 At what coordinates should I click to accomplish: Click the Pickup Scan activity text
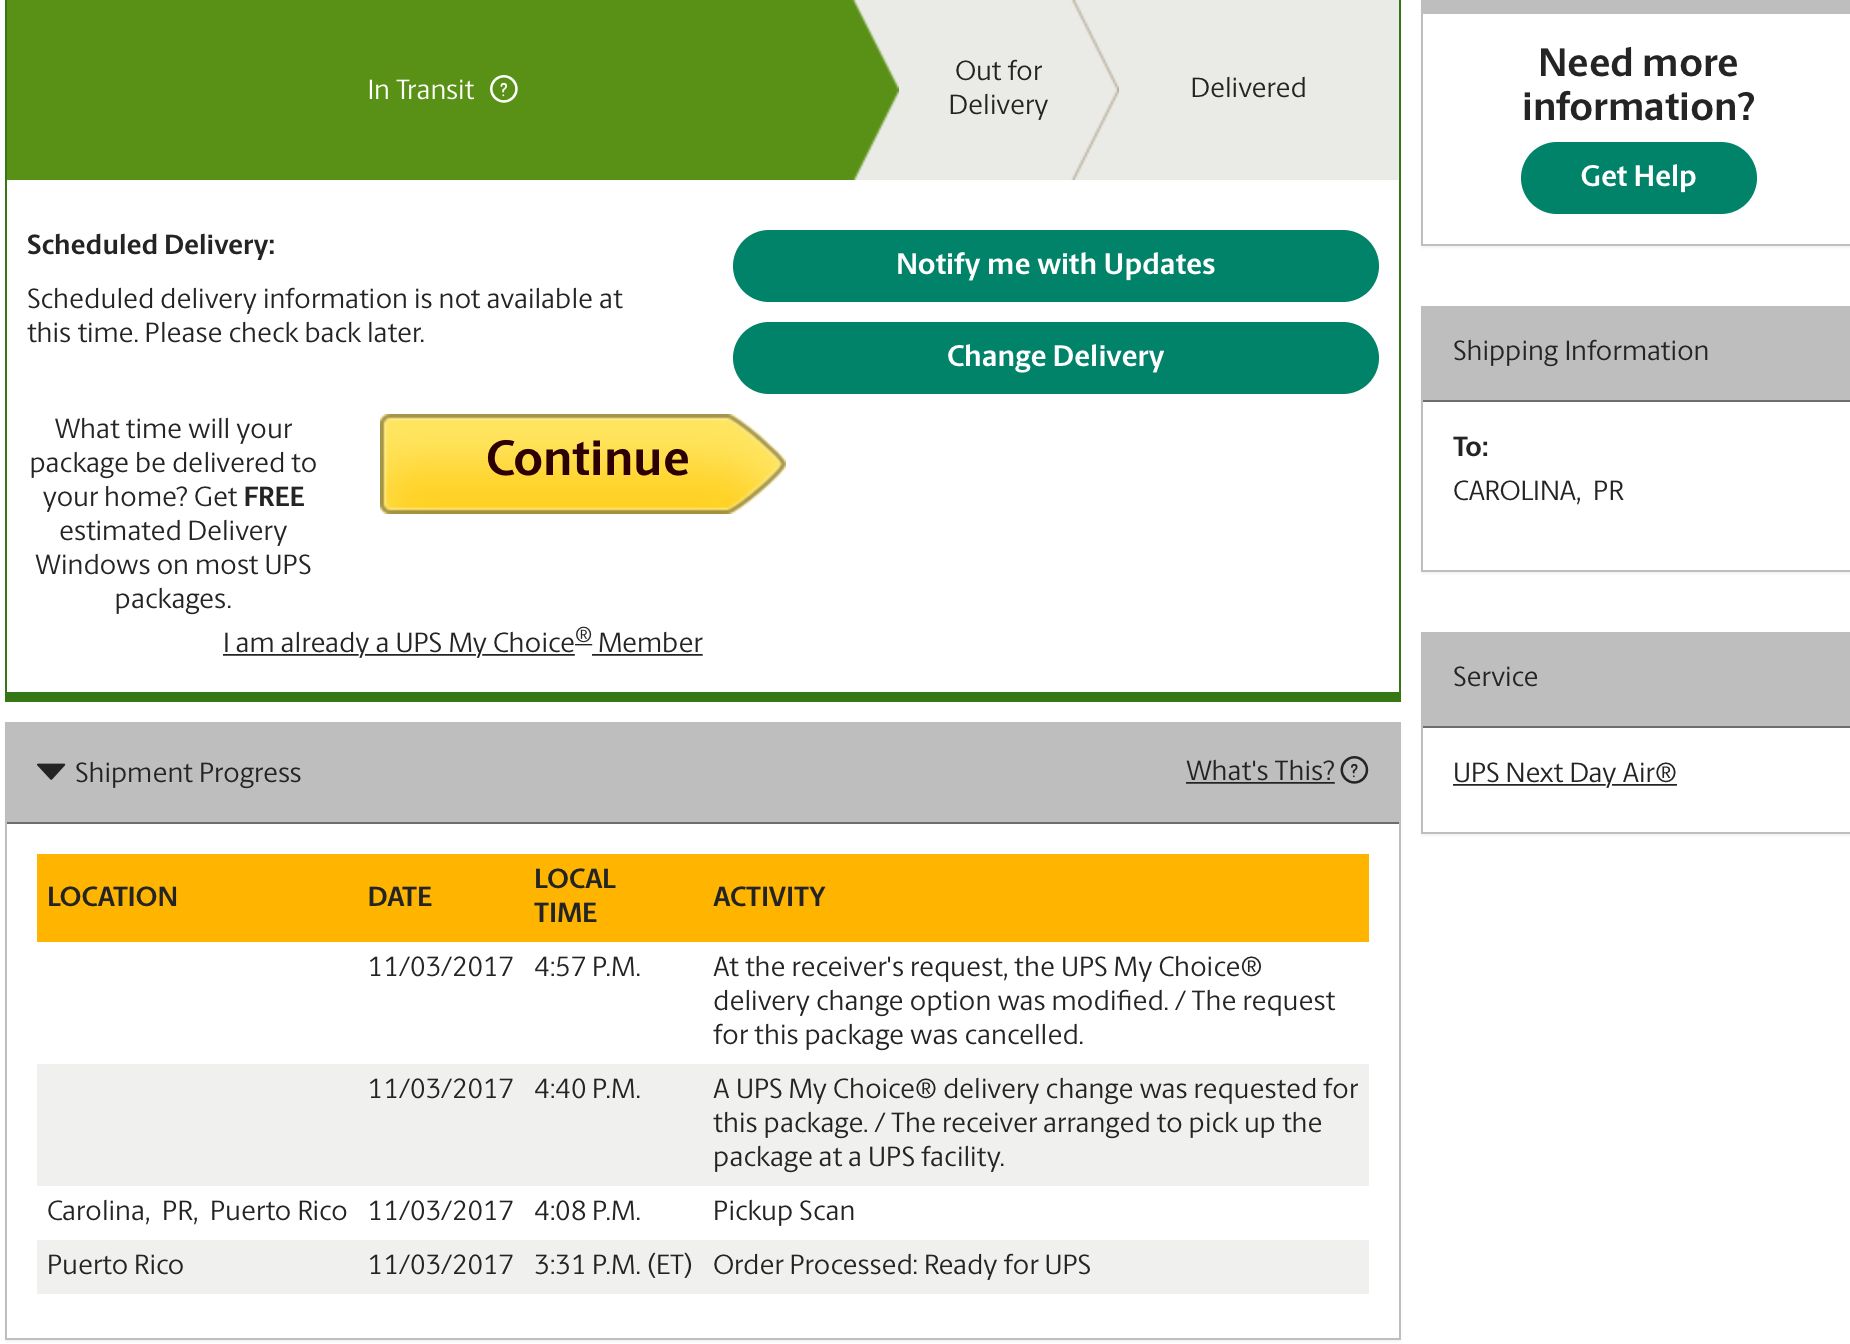pyautogui.click(x=784, y=1211)
